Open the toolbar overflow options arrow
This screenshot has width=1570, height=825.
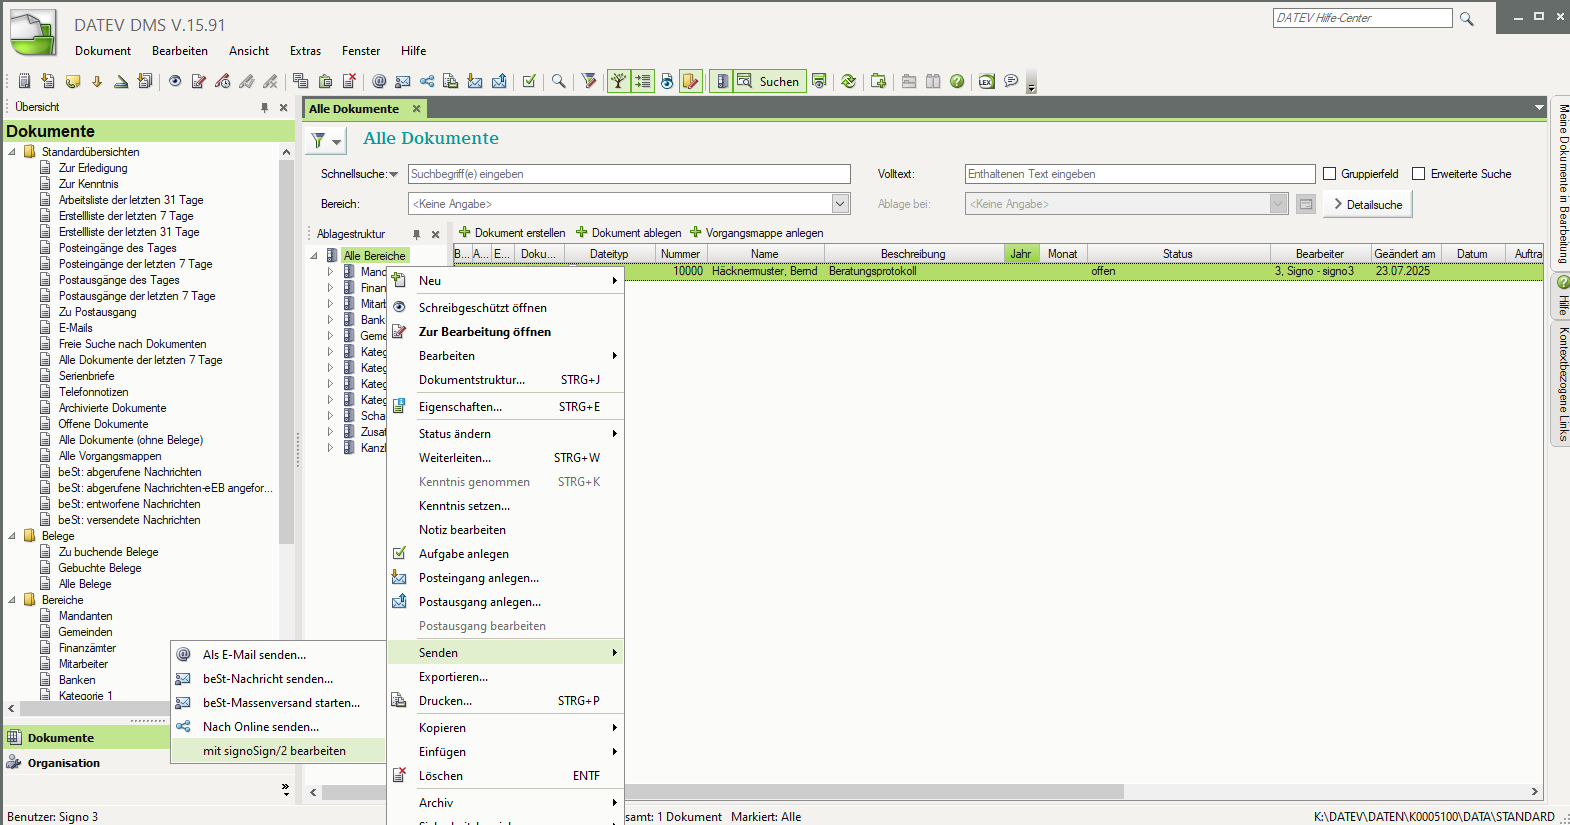(x=1031, y=84)
